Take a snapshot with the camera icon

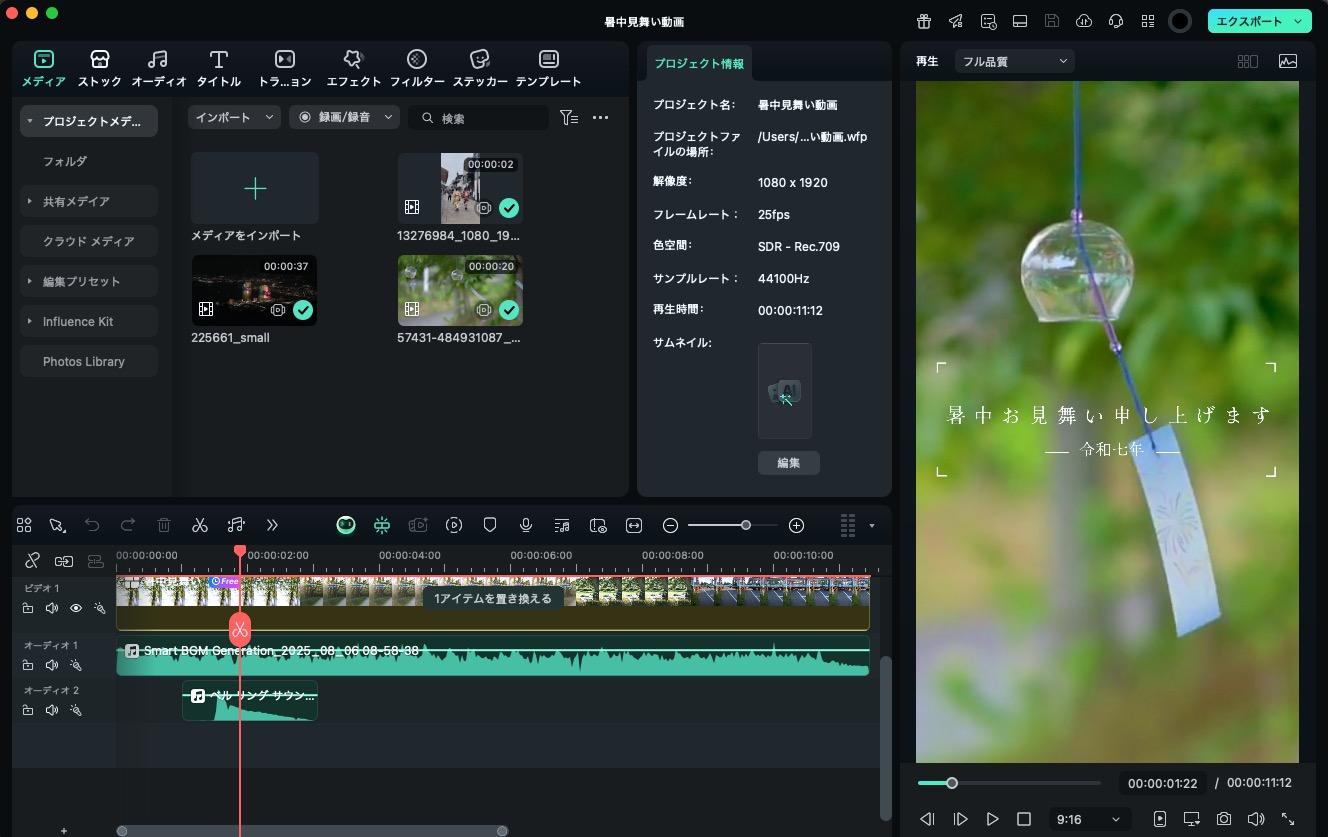click(1224, 819)
